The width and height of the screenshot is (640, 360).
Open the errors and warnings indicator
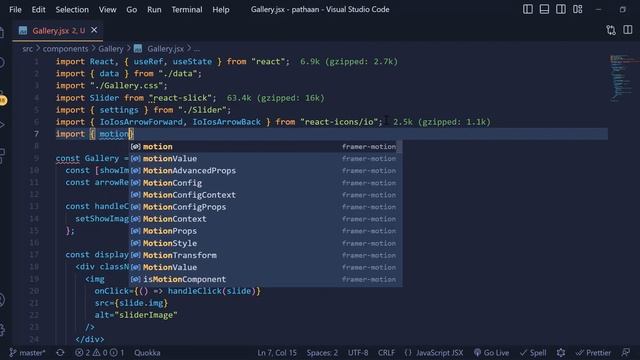coord(100,353)
